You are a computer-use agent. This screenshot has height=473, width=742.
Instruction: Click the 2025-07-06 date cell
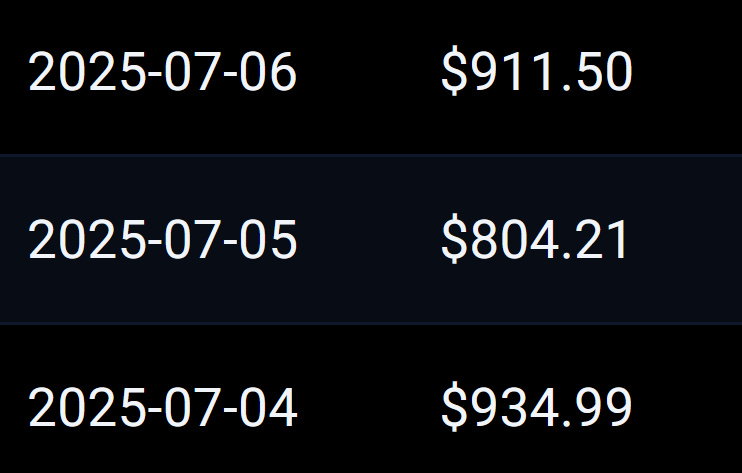[162, 73]
